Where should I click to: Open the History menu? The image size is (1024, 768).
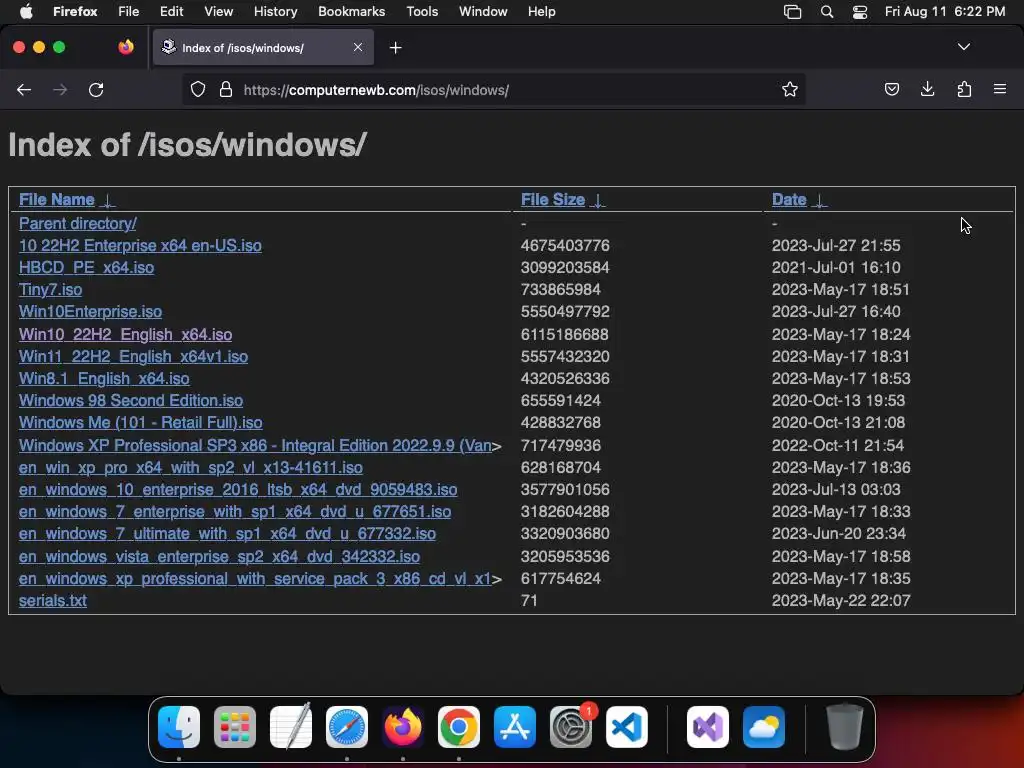[275, 12]
